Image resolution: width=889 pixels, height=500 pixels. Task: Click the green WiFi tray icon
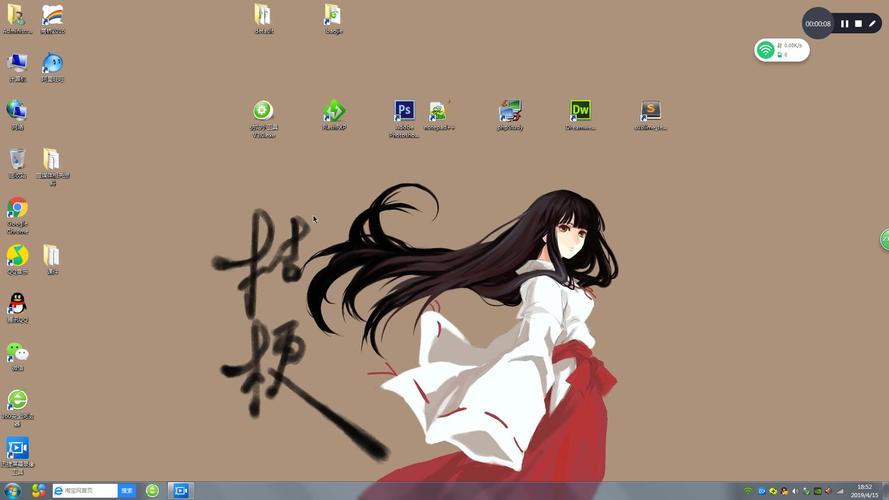(748, 491)
